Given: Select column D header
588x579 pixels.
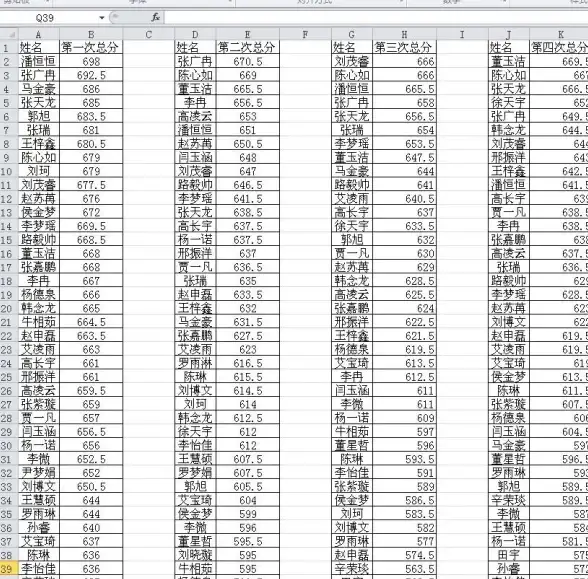Looking at the screenshot, I should coord(195,34).
